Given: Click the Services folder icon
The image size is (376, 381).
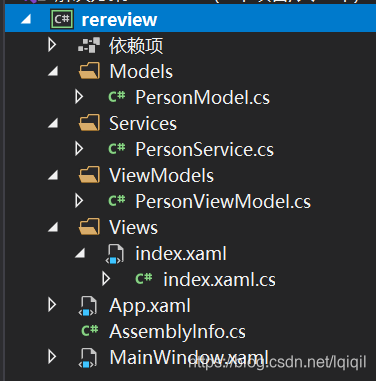Looking at the screenshot, I should [x=89, y=123].
